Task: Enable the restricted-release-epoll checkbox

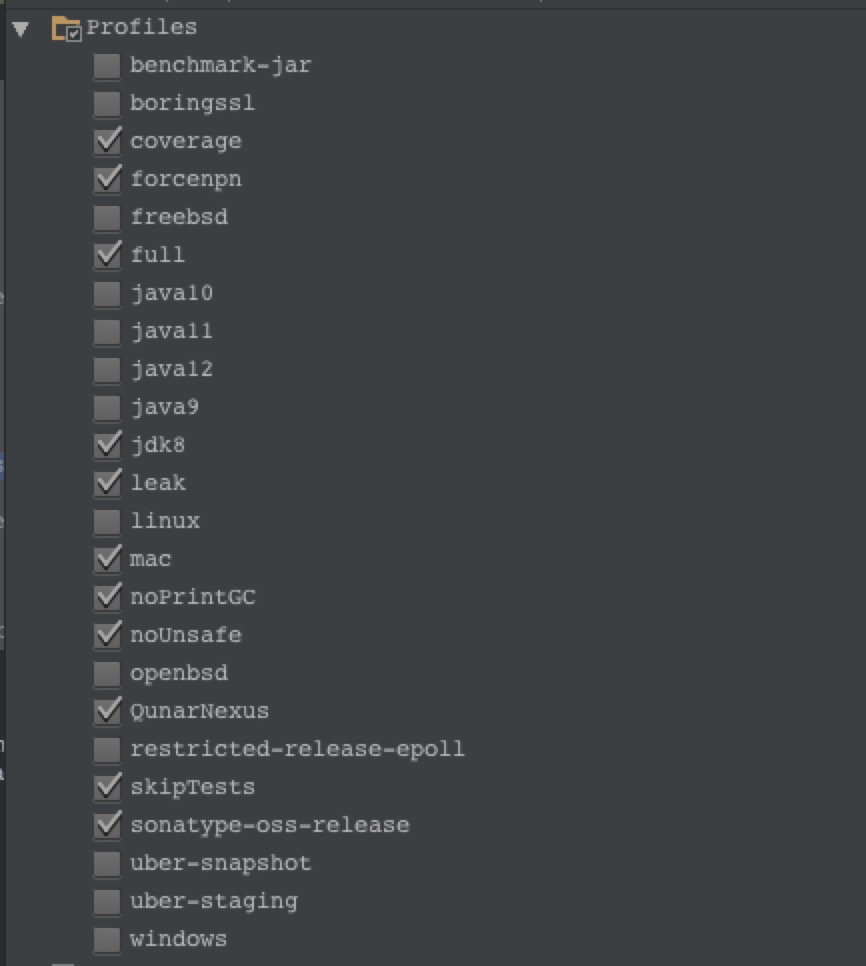Action: point(107,750)
